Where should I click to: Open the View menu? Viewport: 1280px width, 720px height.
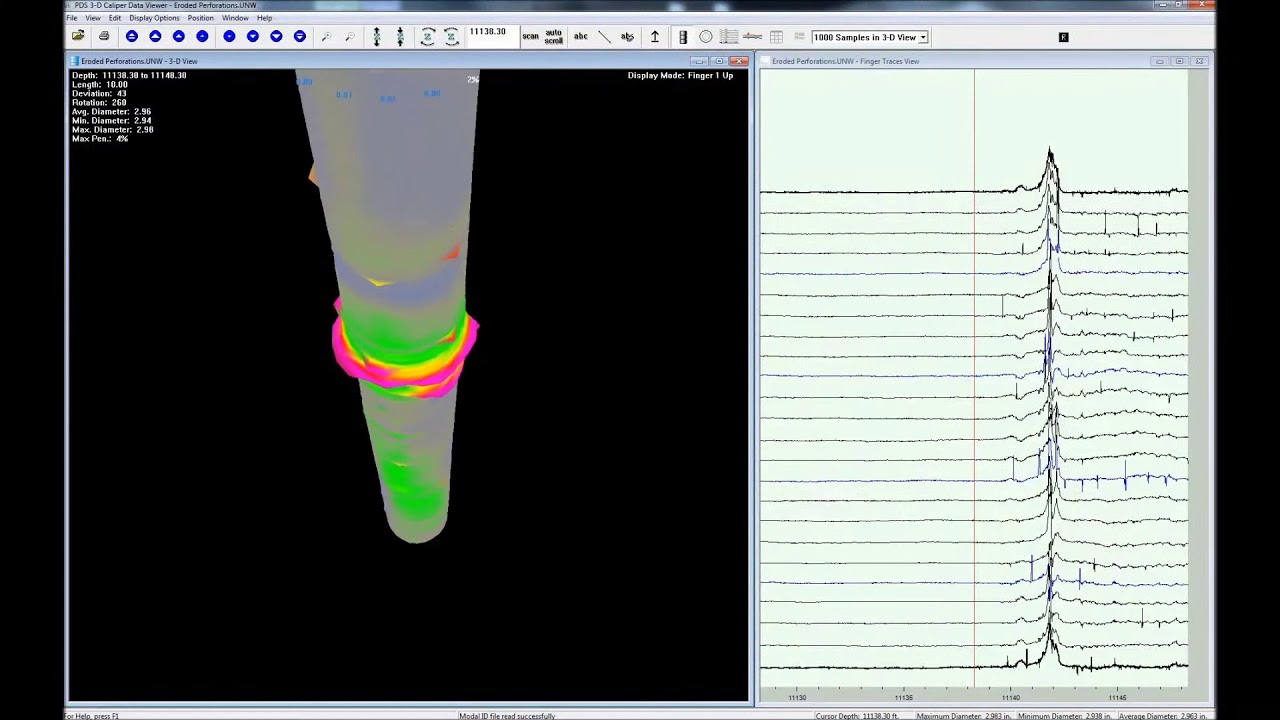pos(93,18)
